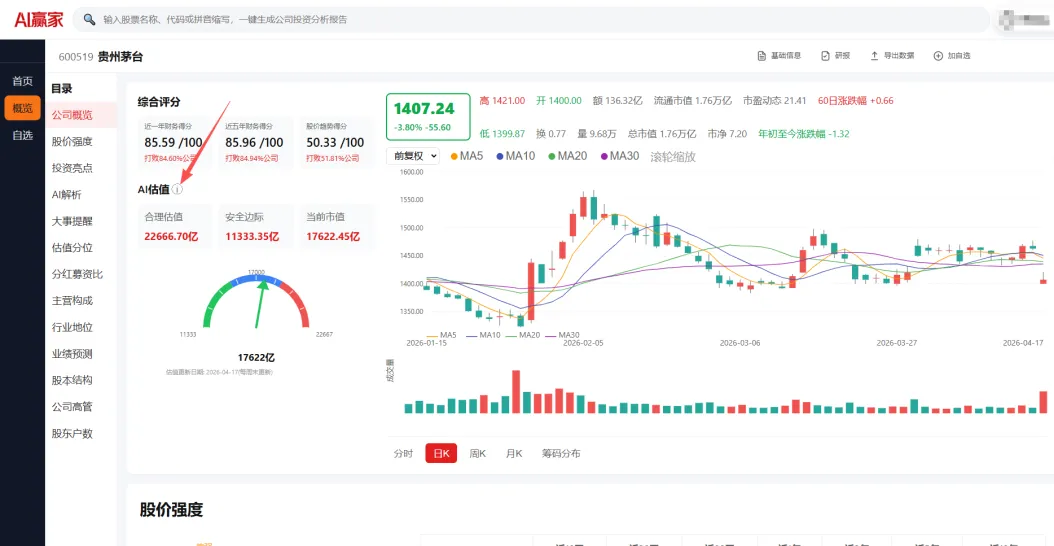Image resolution: width=1054 pixels, height=546 pixels.
Task: Click 安全边际 11333.35亿 card
Action: 255,227
